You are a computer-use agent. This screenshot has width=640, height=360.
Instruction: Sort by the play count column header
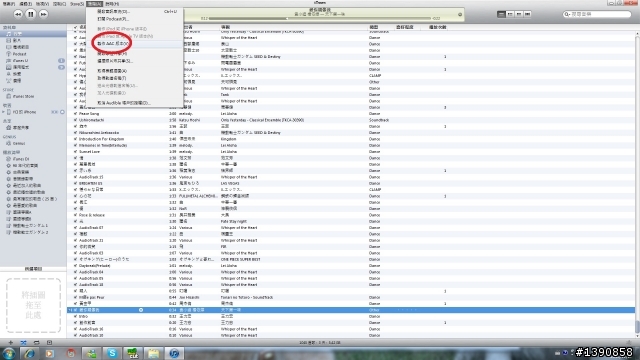(x=438, y=27)
